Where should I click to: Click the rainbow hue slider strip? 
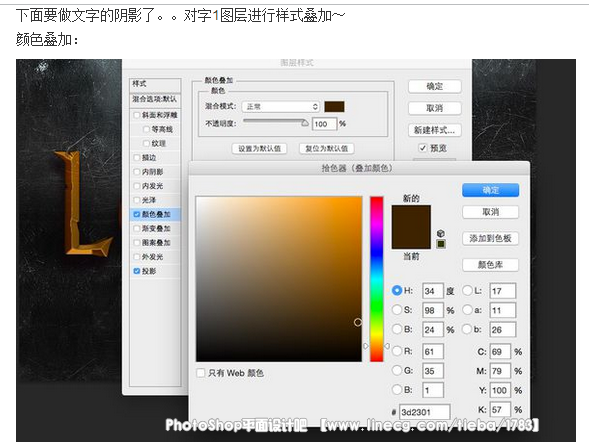pyautogui.click(x=376, y=279)
